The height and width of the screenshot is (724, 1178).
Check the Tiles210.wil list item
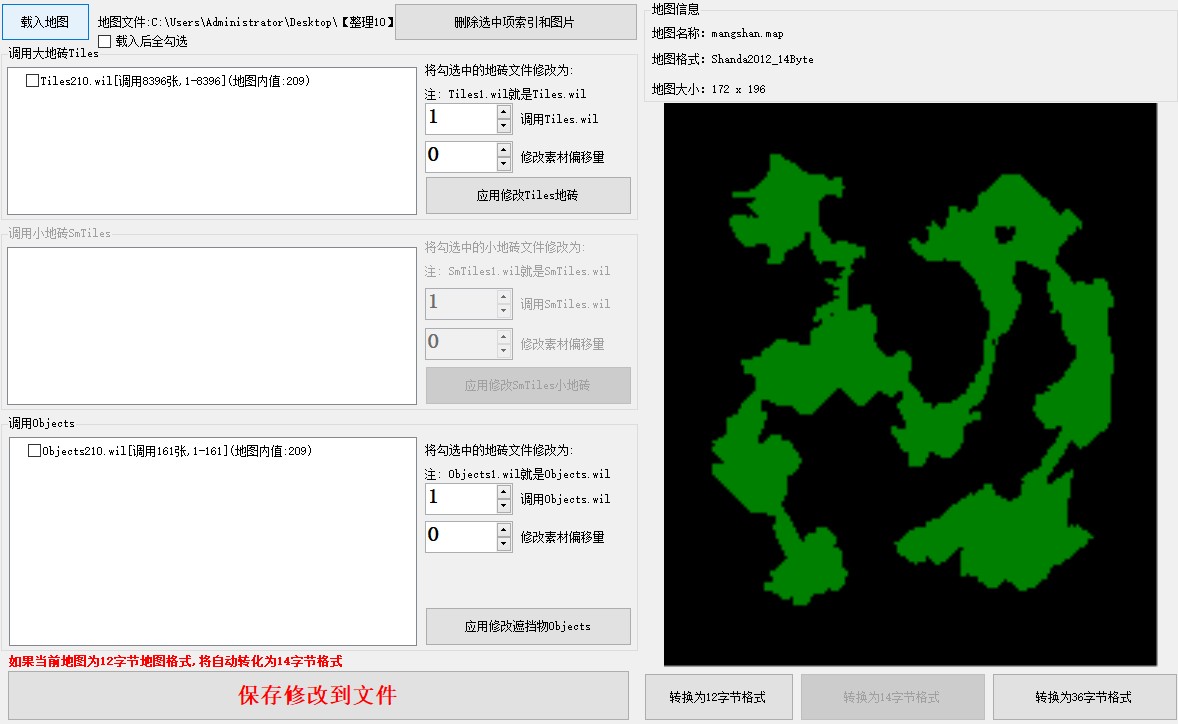coord(33,81)
